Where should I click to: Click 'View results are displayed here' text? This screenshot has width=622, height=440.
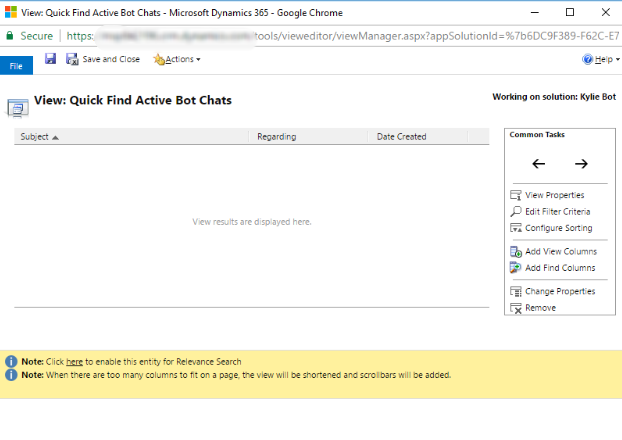(252, 222)
